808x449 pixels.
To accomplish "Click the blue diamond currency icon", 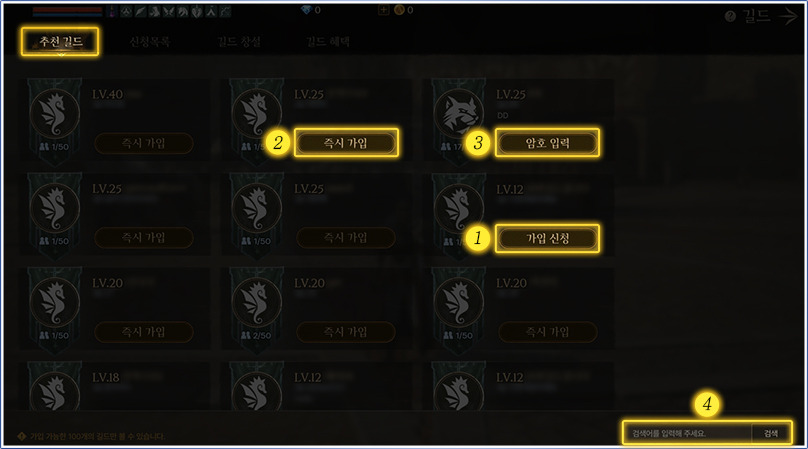I will (x=306, y=10).
